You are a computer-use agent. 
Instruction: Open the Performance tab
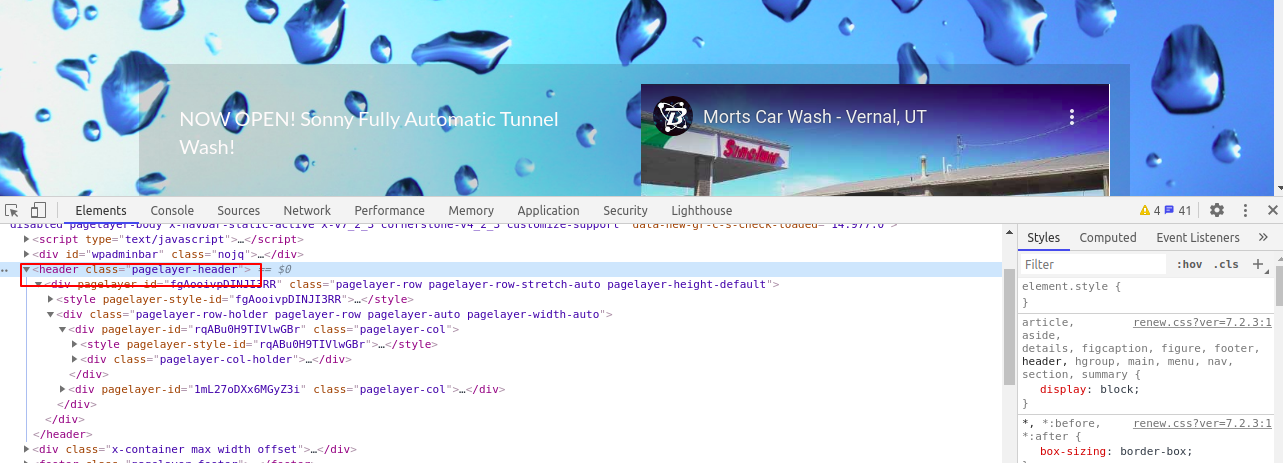(x=389, y=210)
